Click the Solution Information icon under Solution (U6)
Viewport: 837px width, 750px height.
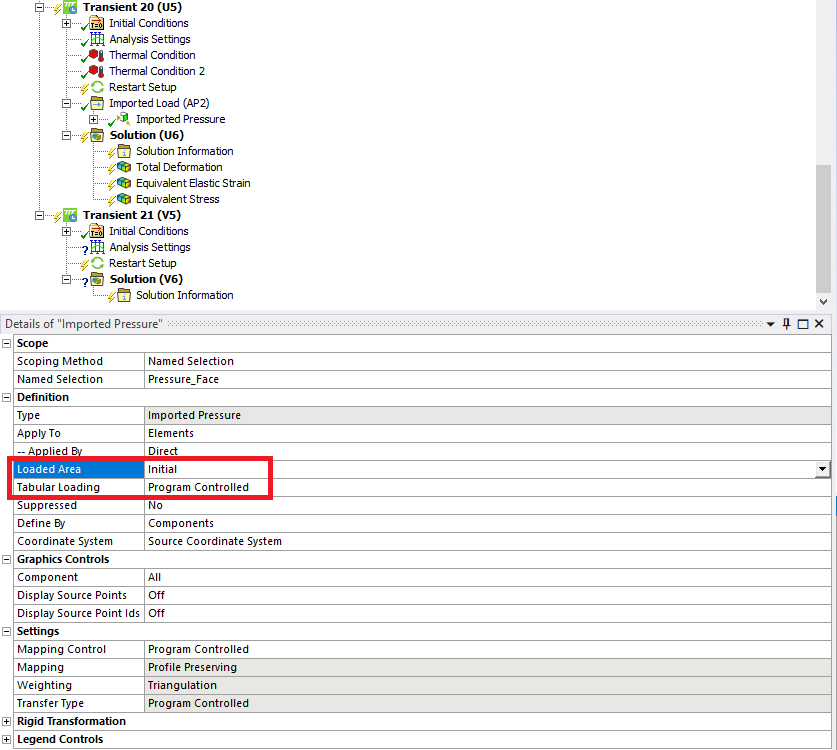[124, 152]
